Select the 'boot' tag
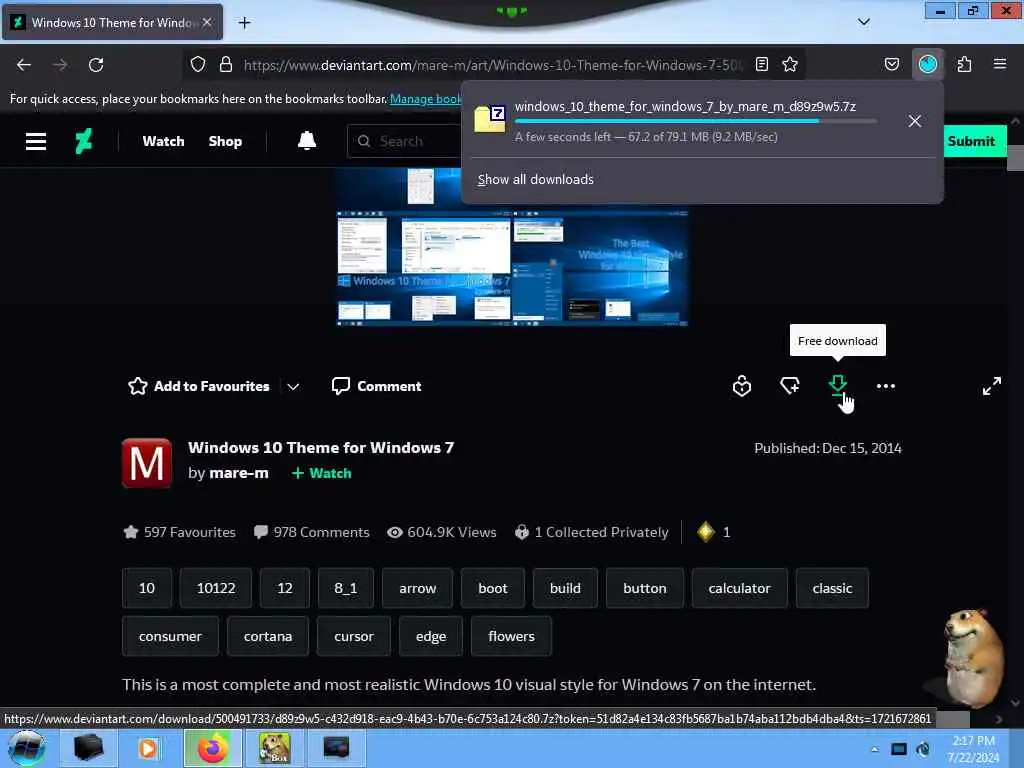 point(492,588)
